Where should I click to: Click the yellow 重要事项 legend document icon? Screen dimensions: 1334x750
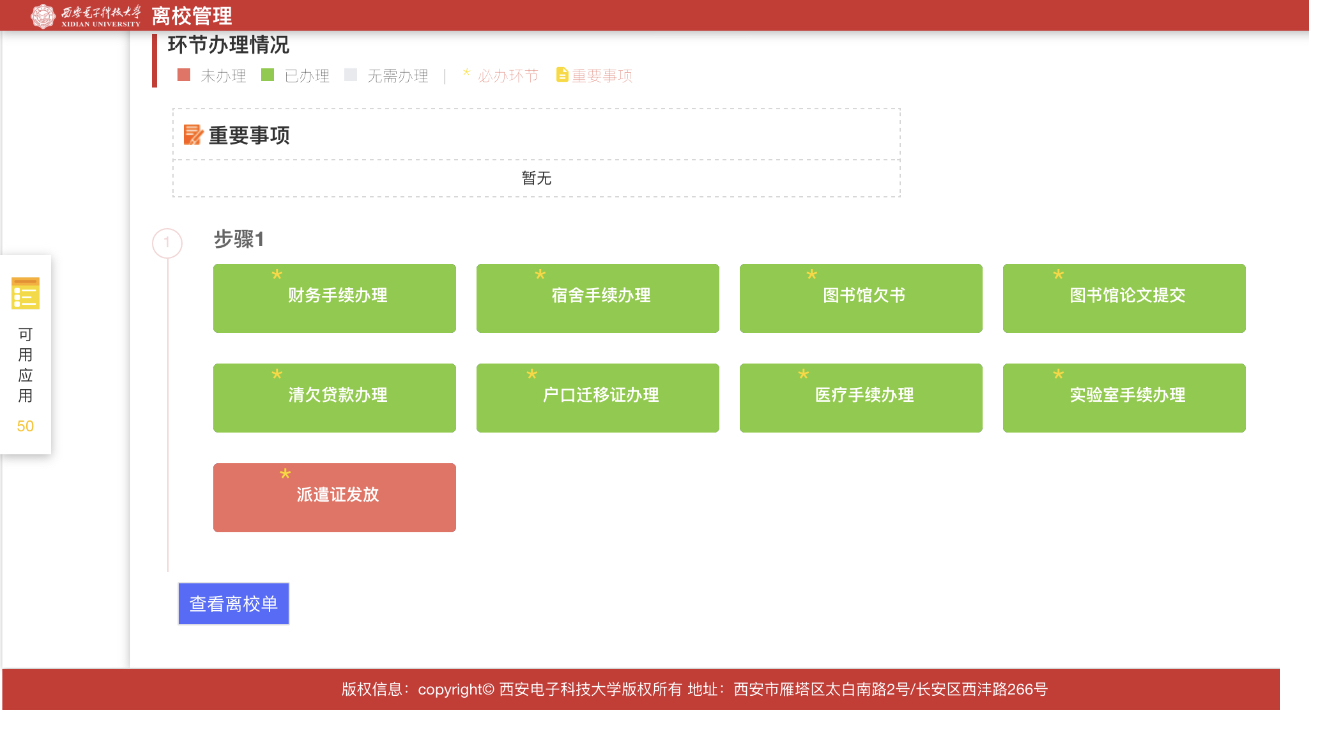pyautogui.click(x=562, y=75)
